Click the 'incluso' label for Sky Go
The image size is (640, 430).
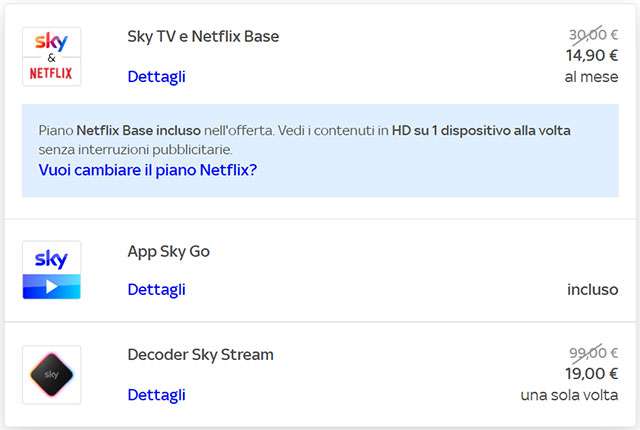point(593,290)
